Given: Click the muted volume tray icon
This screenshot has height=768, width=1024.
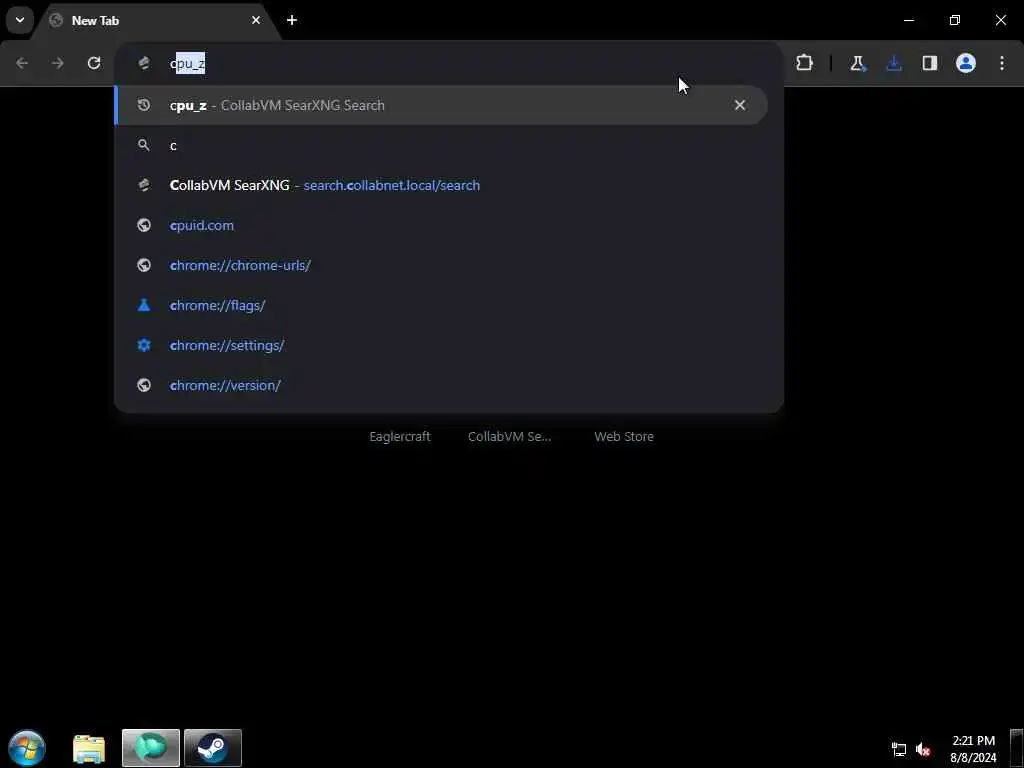Looking at the screenshot, I should [x=923, y=749].
